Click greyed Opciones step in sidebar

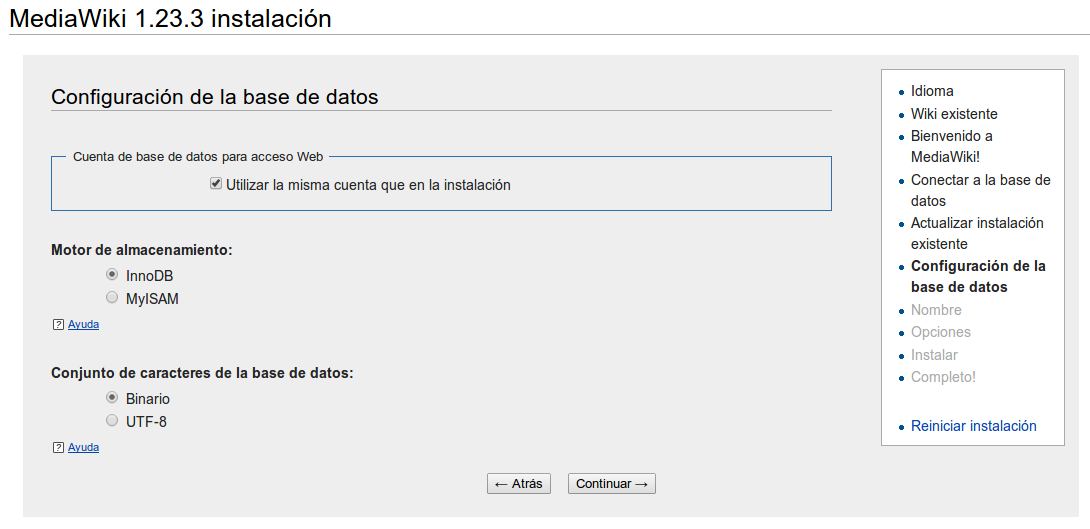[x=941, y=332]
